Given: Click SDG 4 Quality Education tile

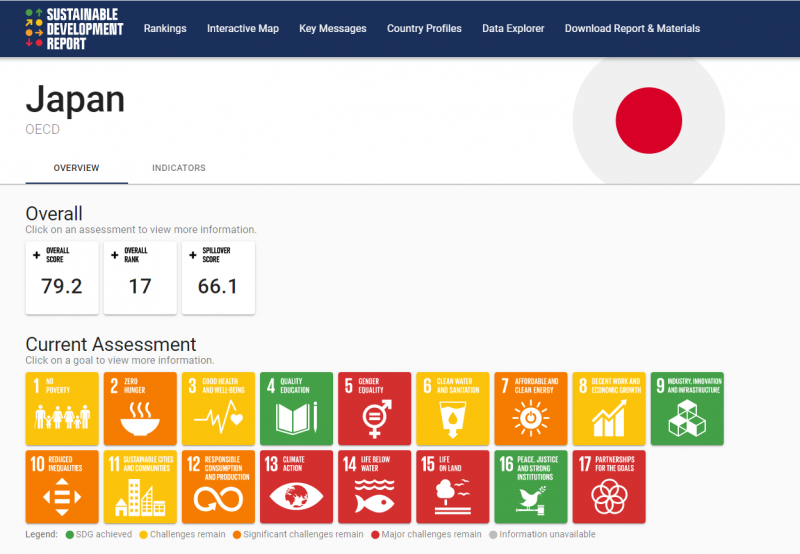Looking at the screenshot, I should (x=296, y=409).
